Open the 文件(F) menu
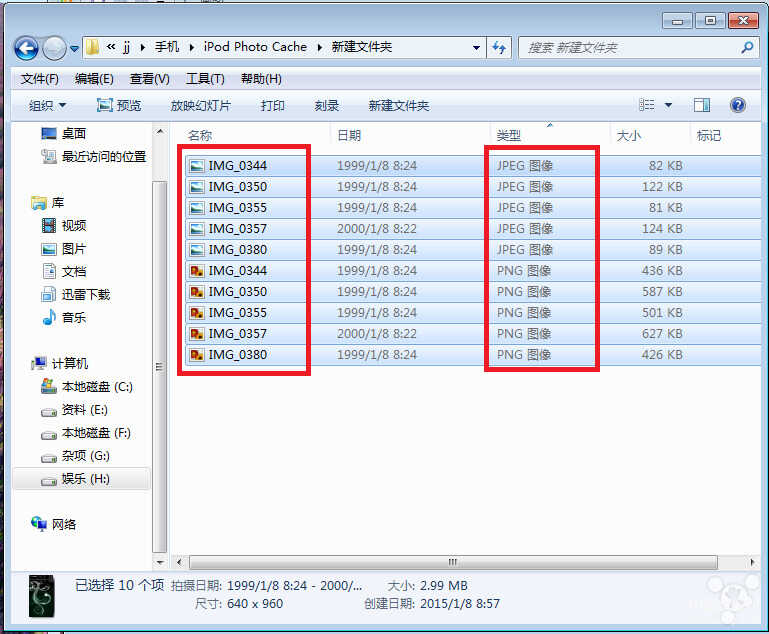Screen dimensions: 769x634 [x=40, y=78]
